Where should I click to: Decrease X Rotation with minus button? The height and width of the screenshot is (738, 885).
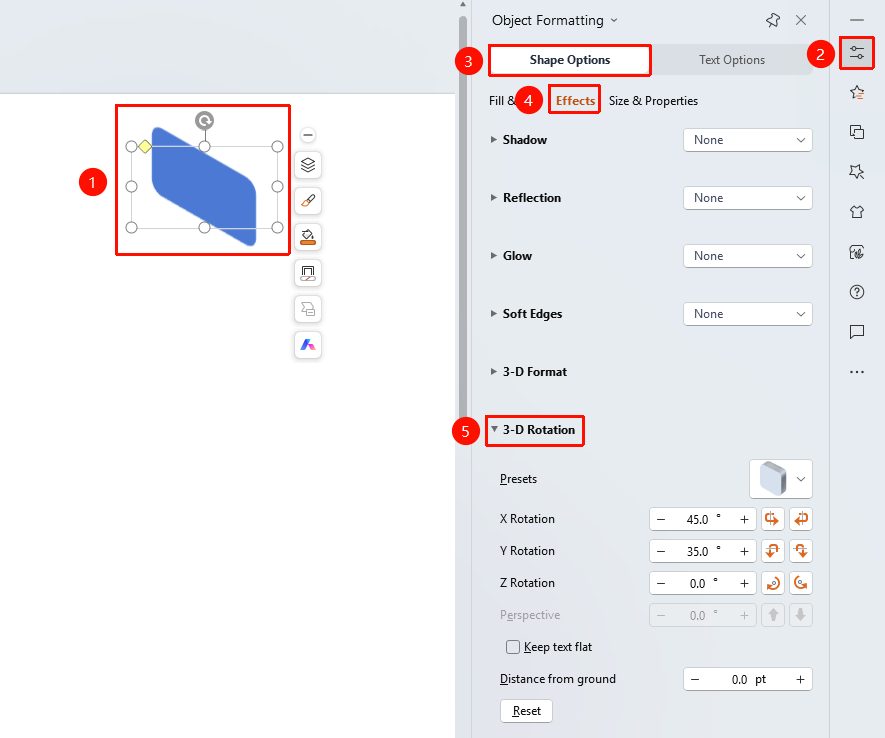[661, 520]
